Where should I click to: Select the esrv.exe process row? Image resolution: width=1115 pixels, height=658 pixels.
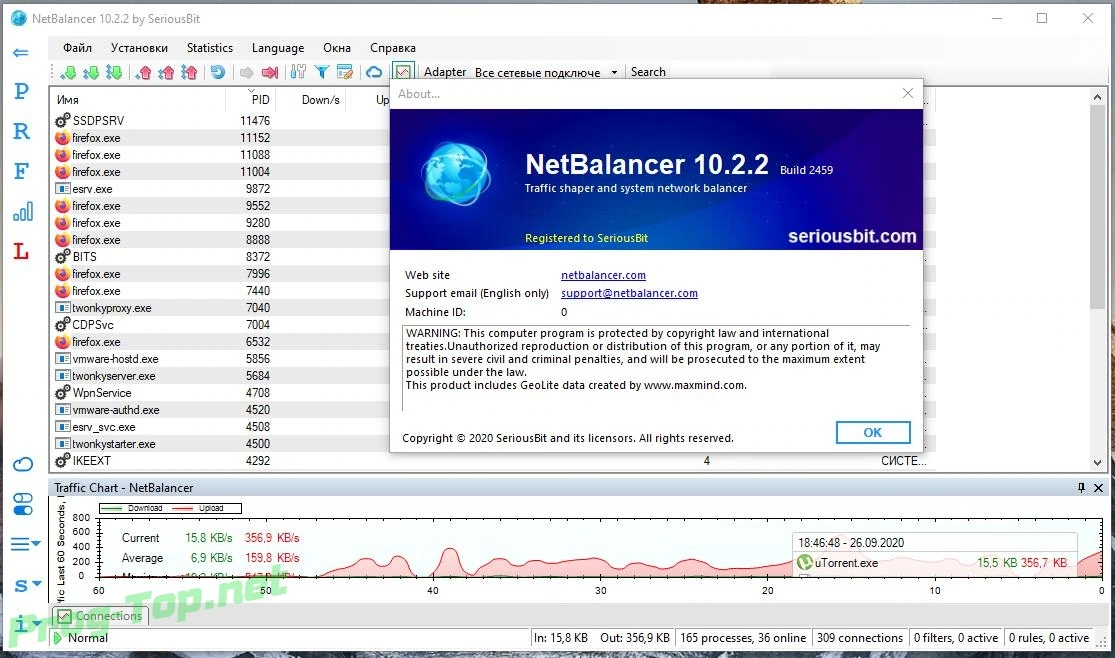pyautogui.click(x=220, y=189)
